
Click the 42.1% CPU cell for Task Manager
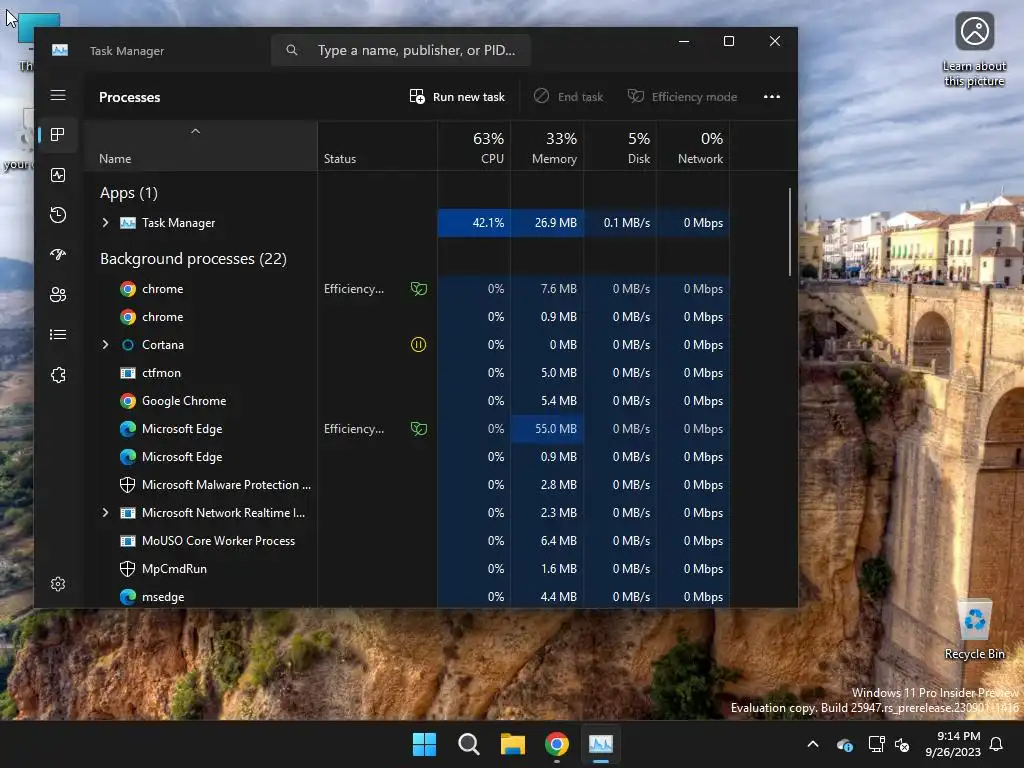click(474, 223)
